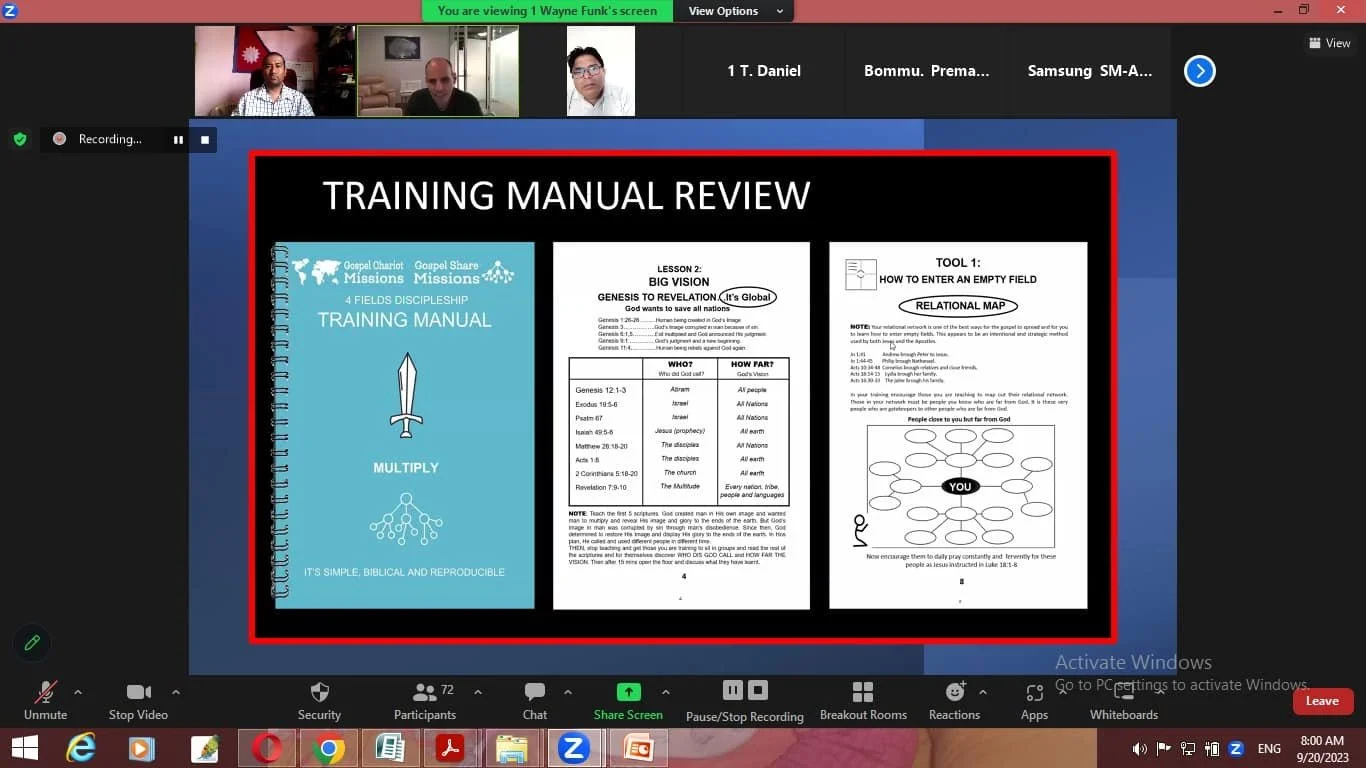Open Google Chrome from taskbar

(x=327, y=748)
